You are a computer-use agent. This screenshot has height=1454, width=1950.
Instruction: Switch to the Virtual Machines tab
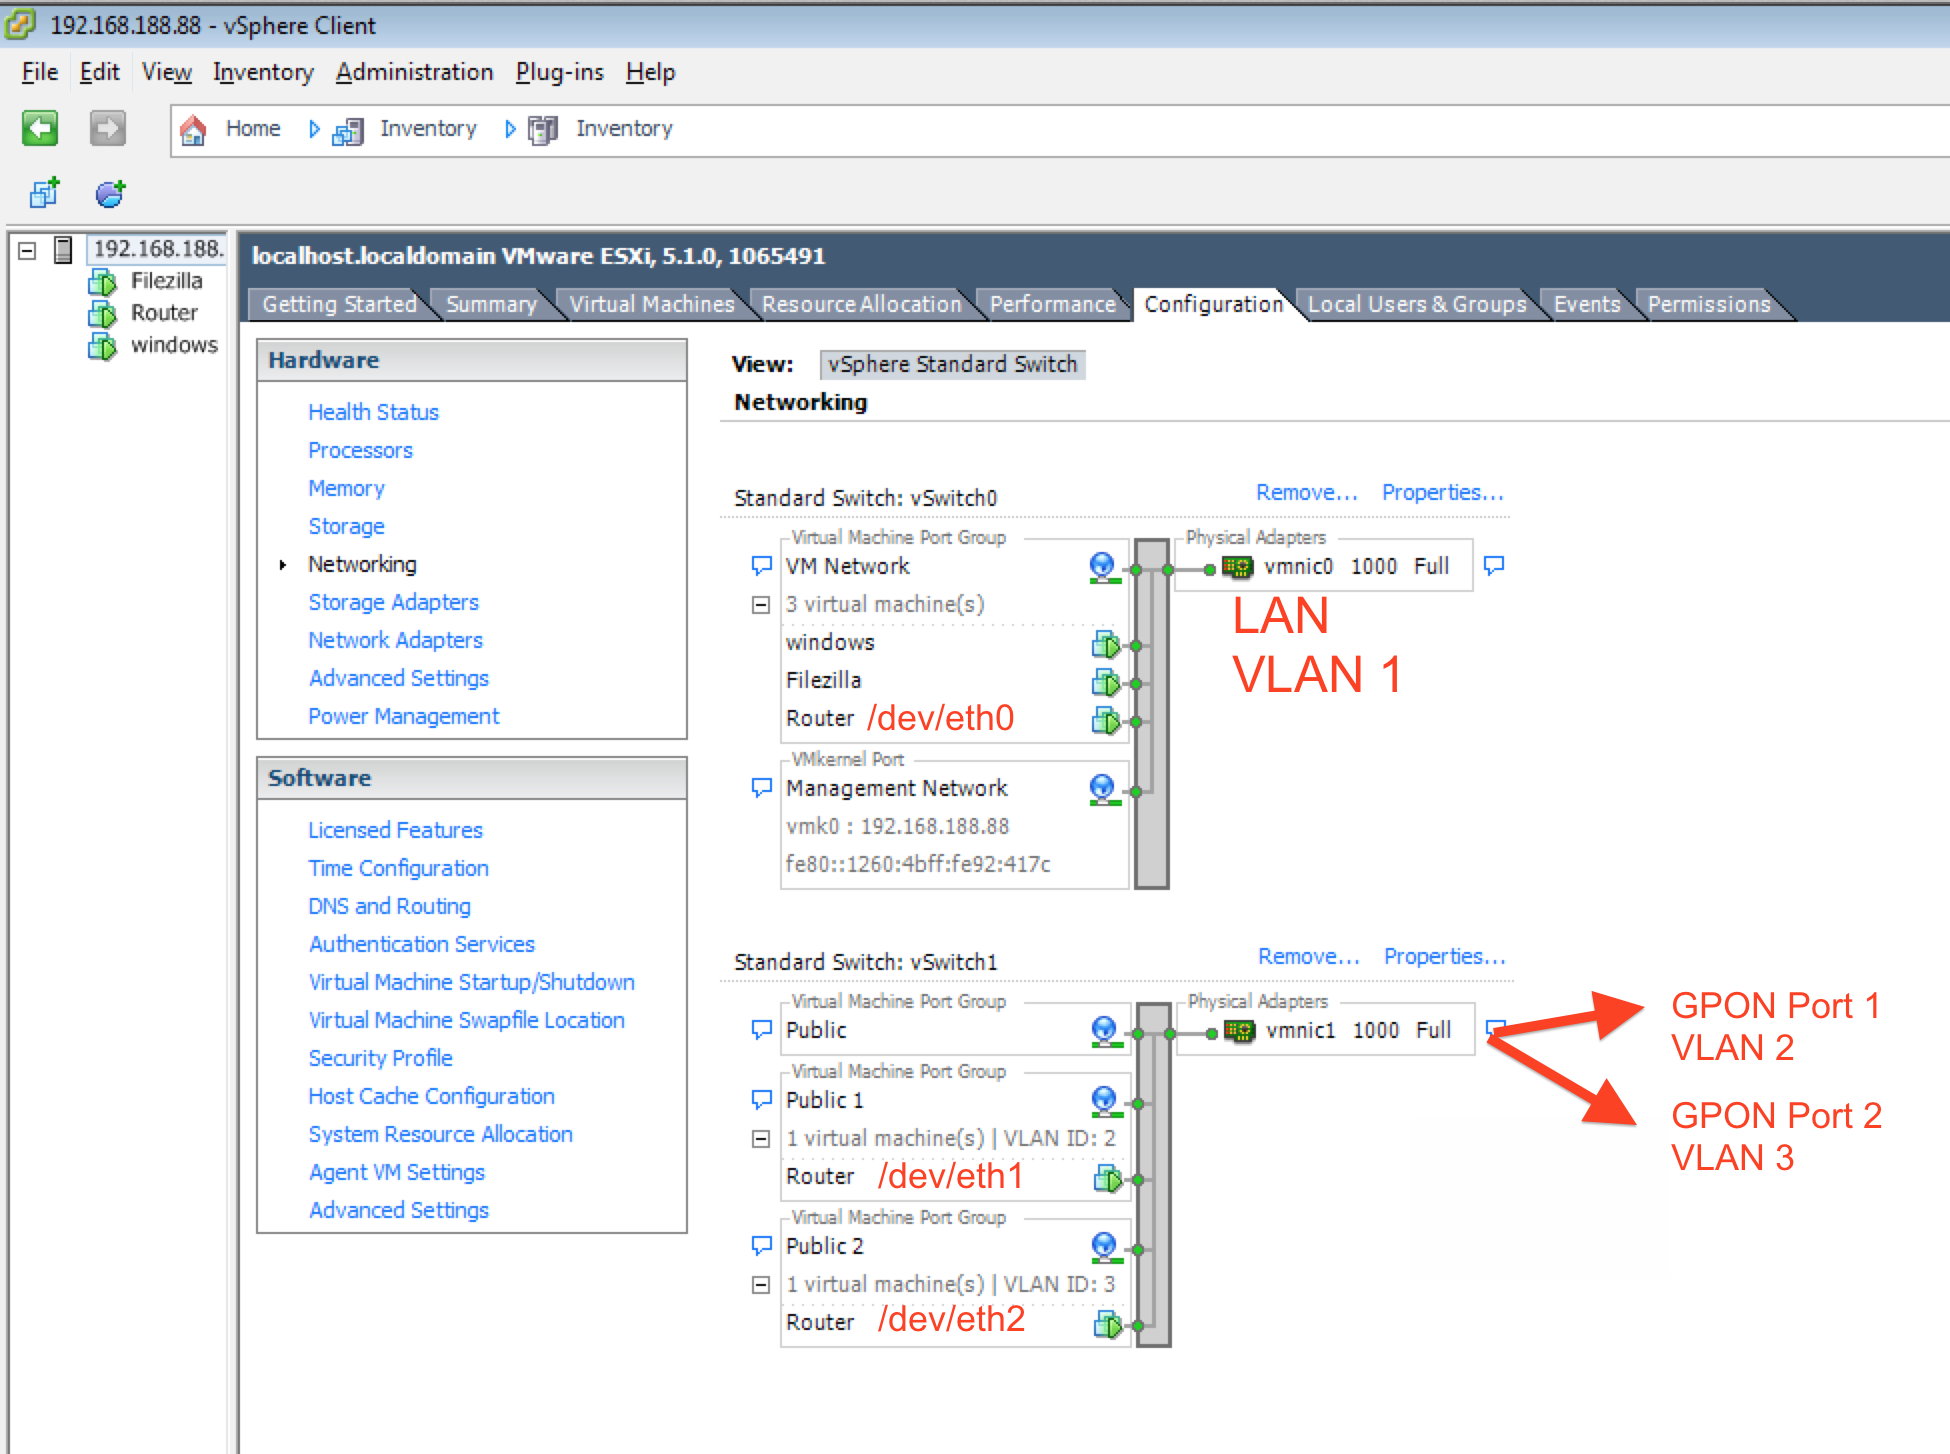652,304
